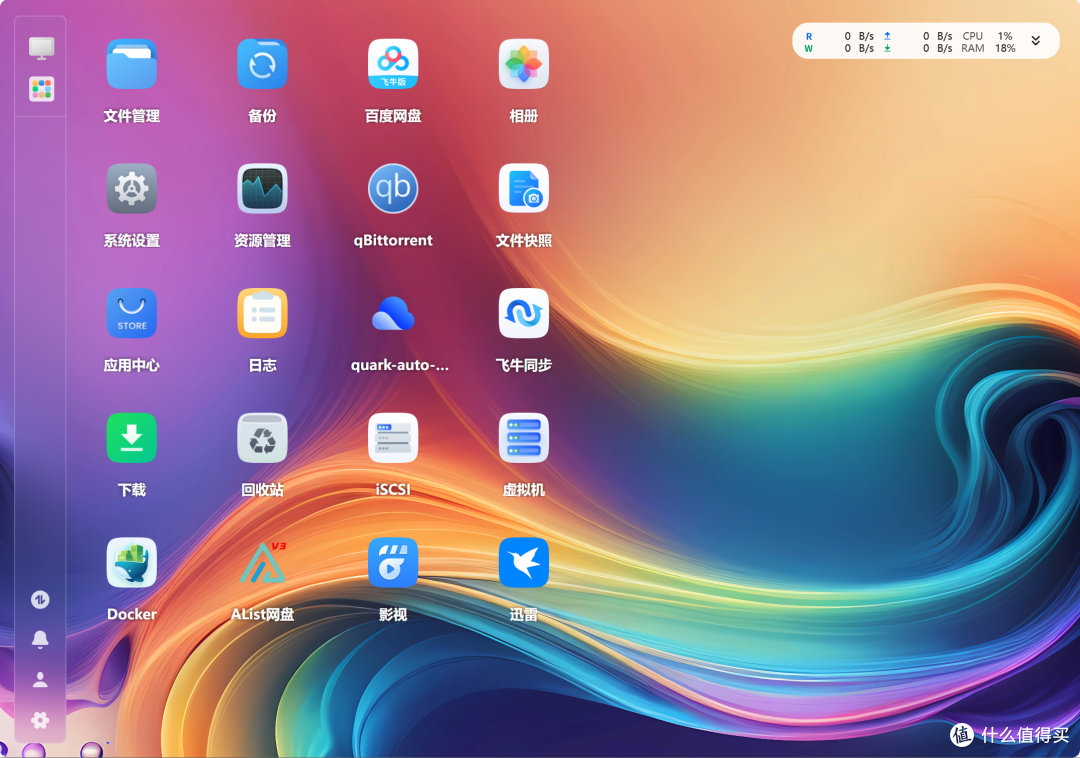This screenshot has height=758, width=1080.
Task: Open the 相册 photo album app
Action: click(523, 64)
